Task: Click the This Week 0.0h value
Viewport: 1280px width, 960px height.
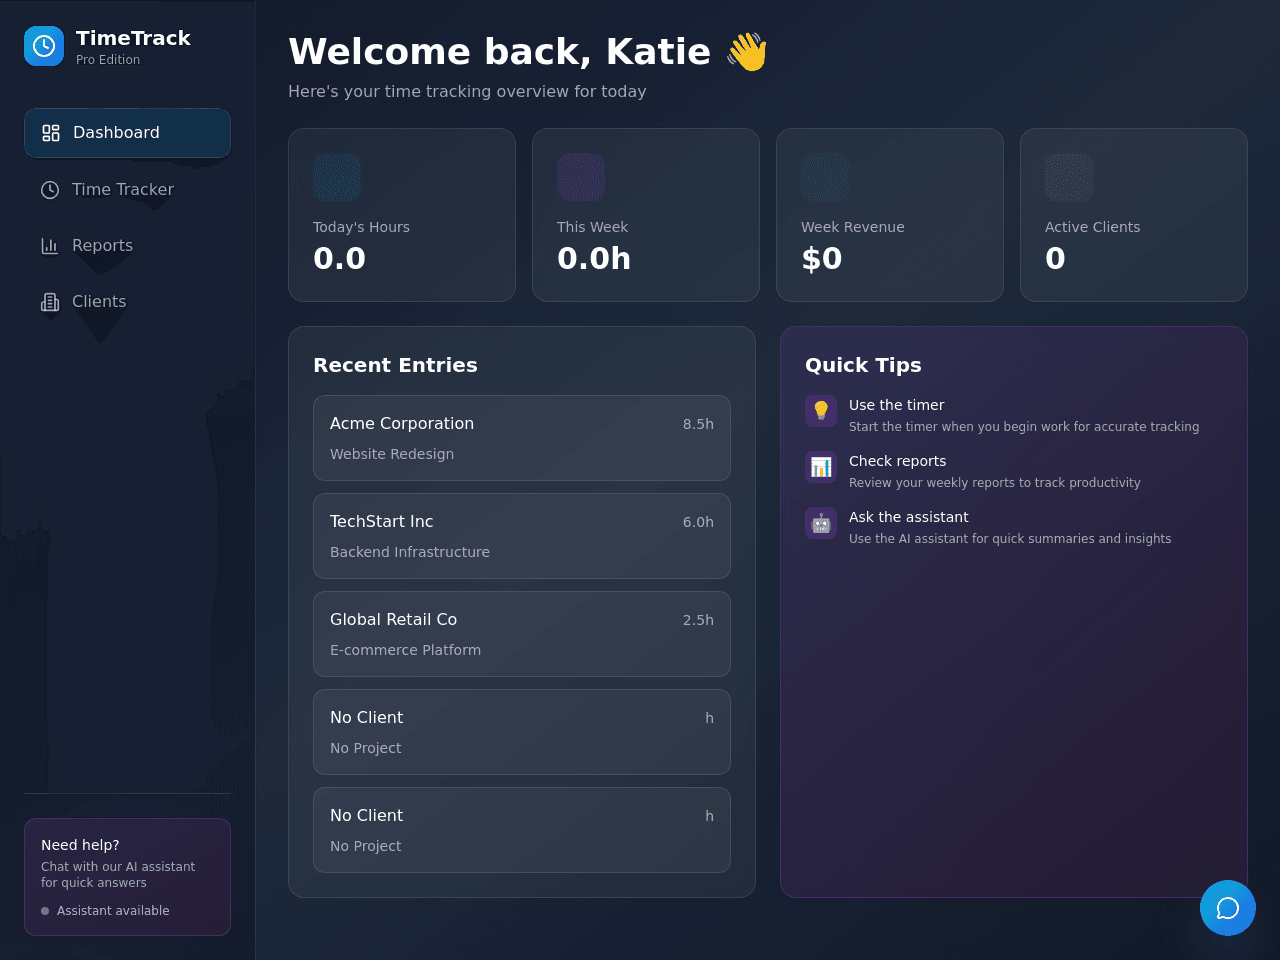Action: click(594, 259)
